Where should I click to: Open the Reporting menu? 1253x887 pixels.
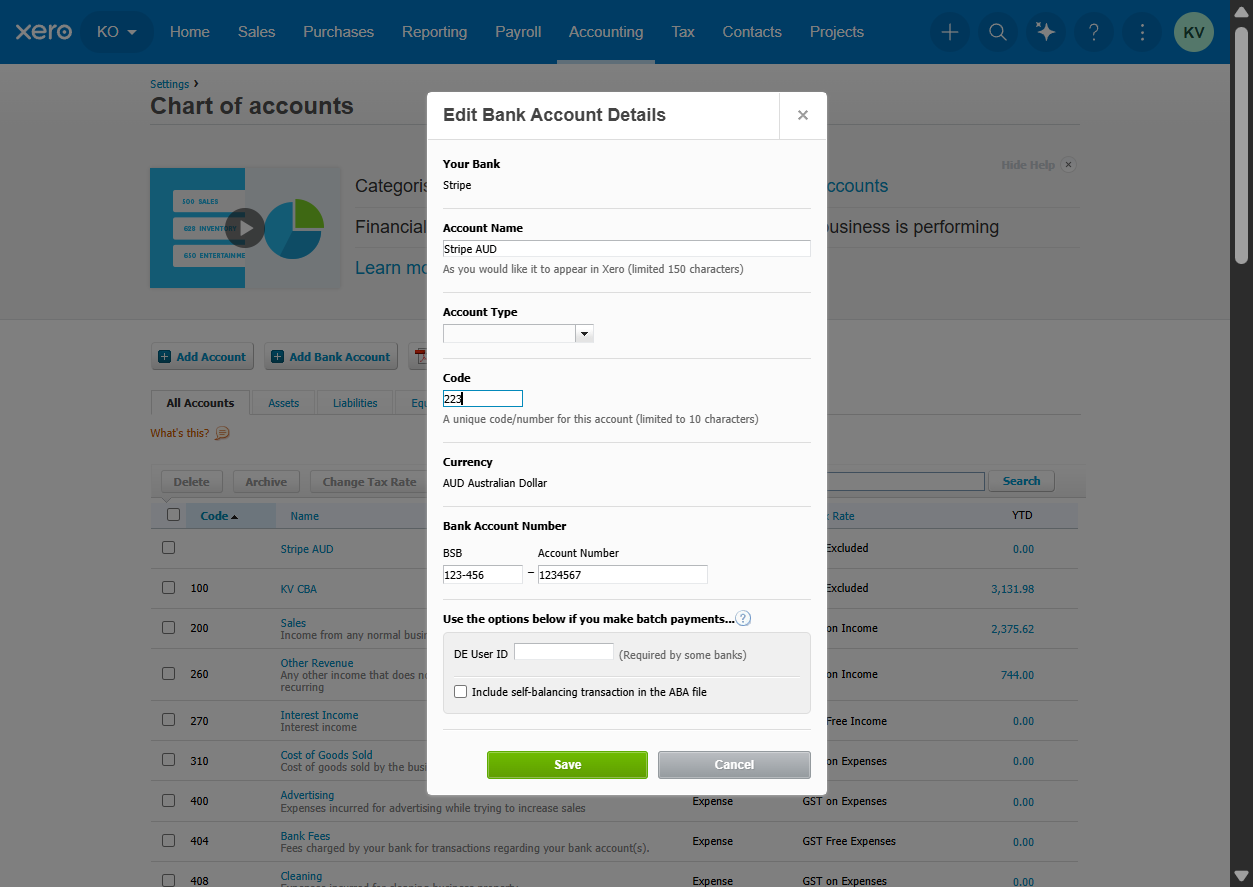pos(434,32)
